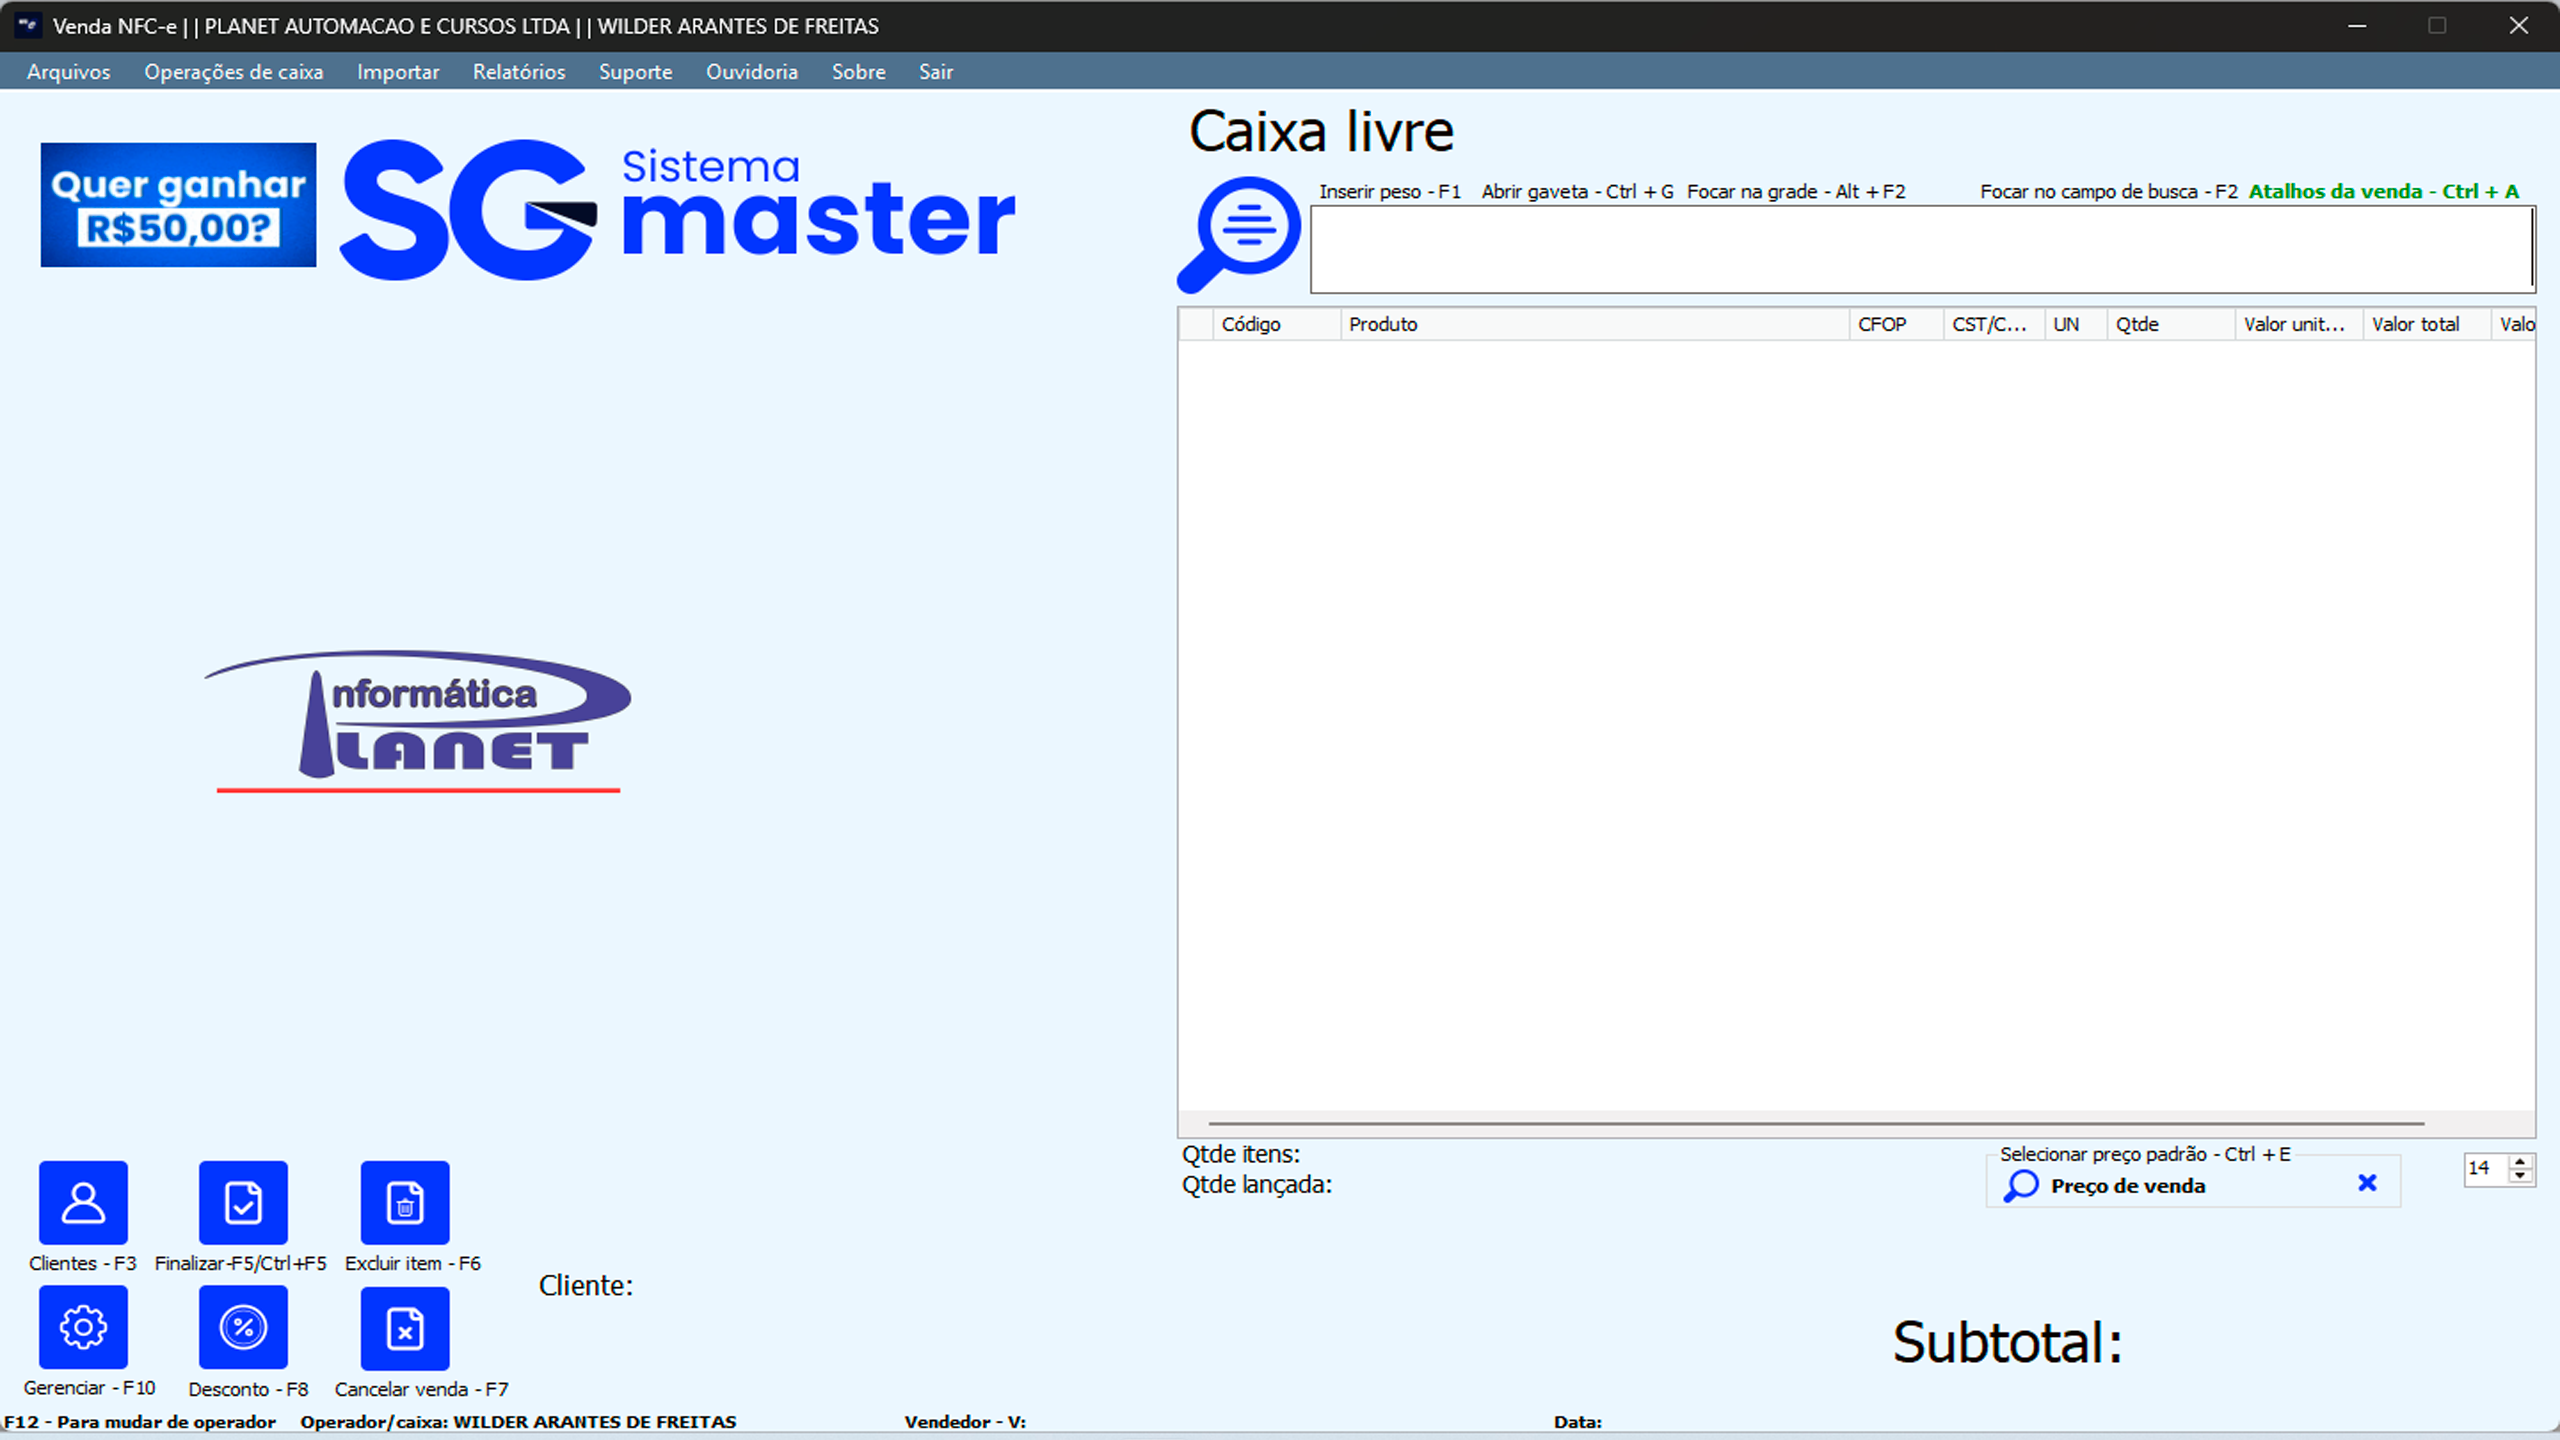Open the Relatórios menu
The height and width of the screenshot is (1440, 2560).
pyautogui.click(x=519, y=71)
